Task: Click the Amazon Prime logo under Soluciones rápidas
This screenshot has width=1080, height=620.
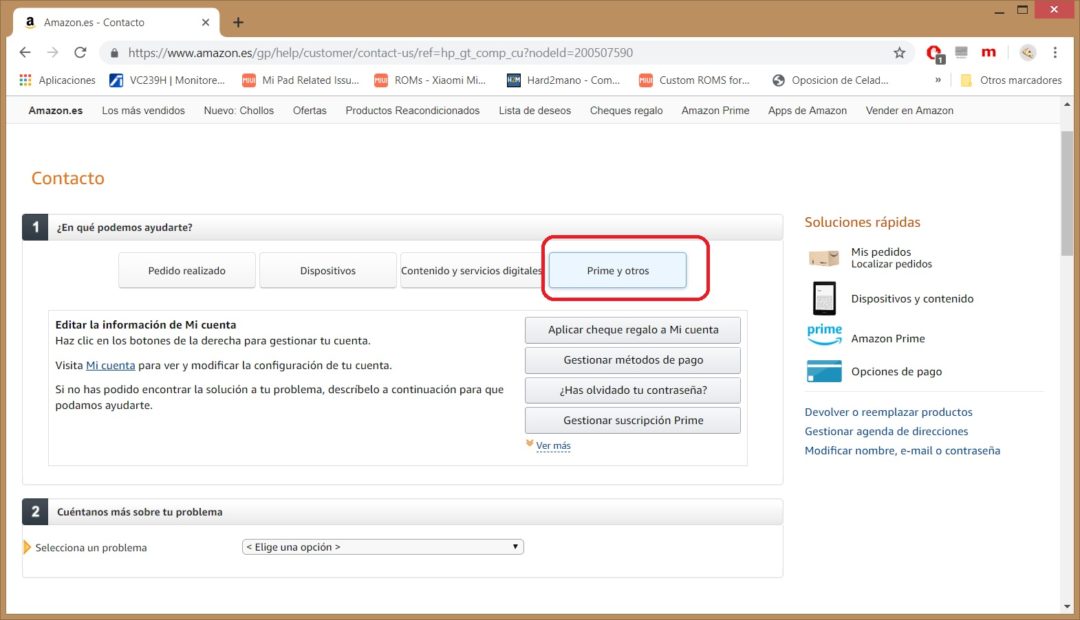Action: click(x=824, y=336)
